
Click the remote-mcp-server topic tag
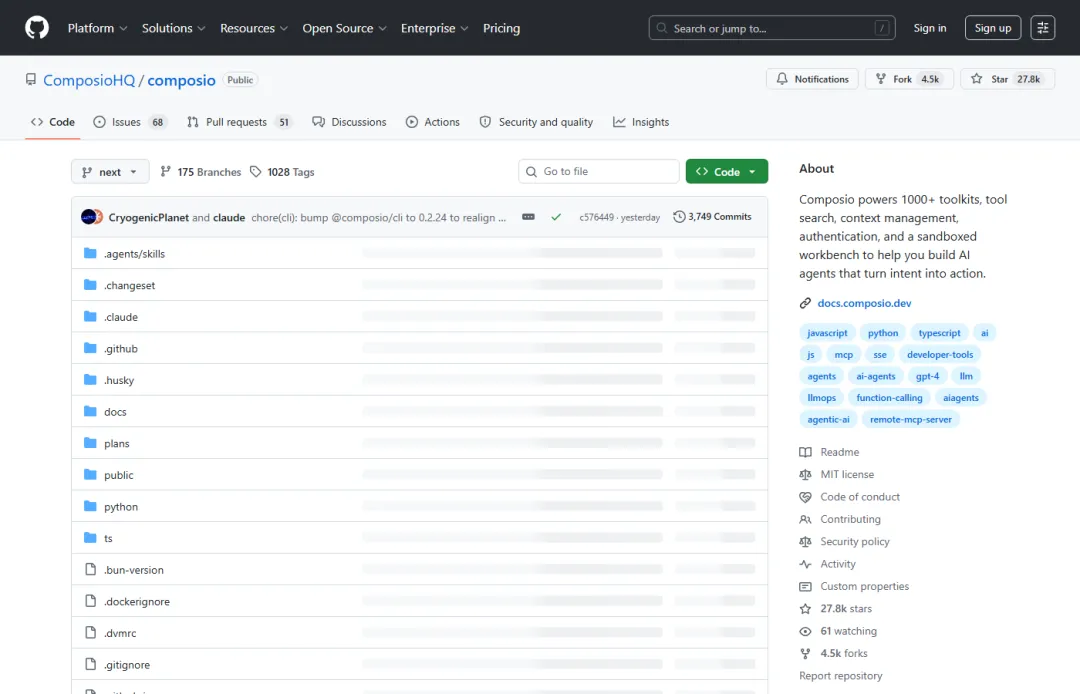(910, 420)
